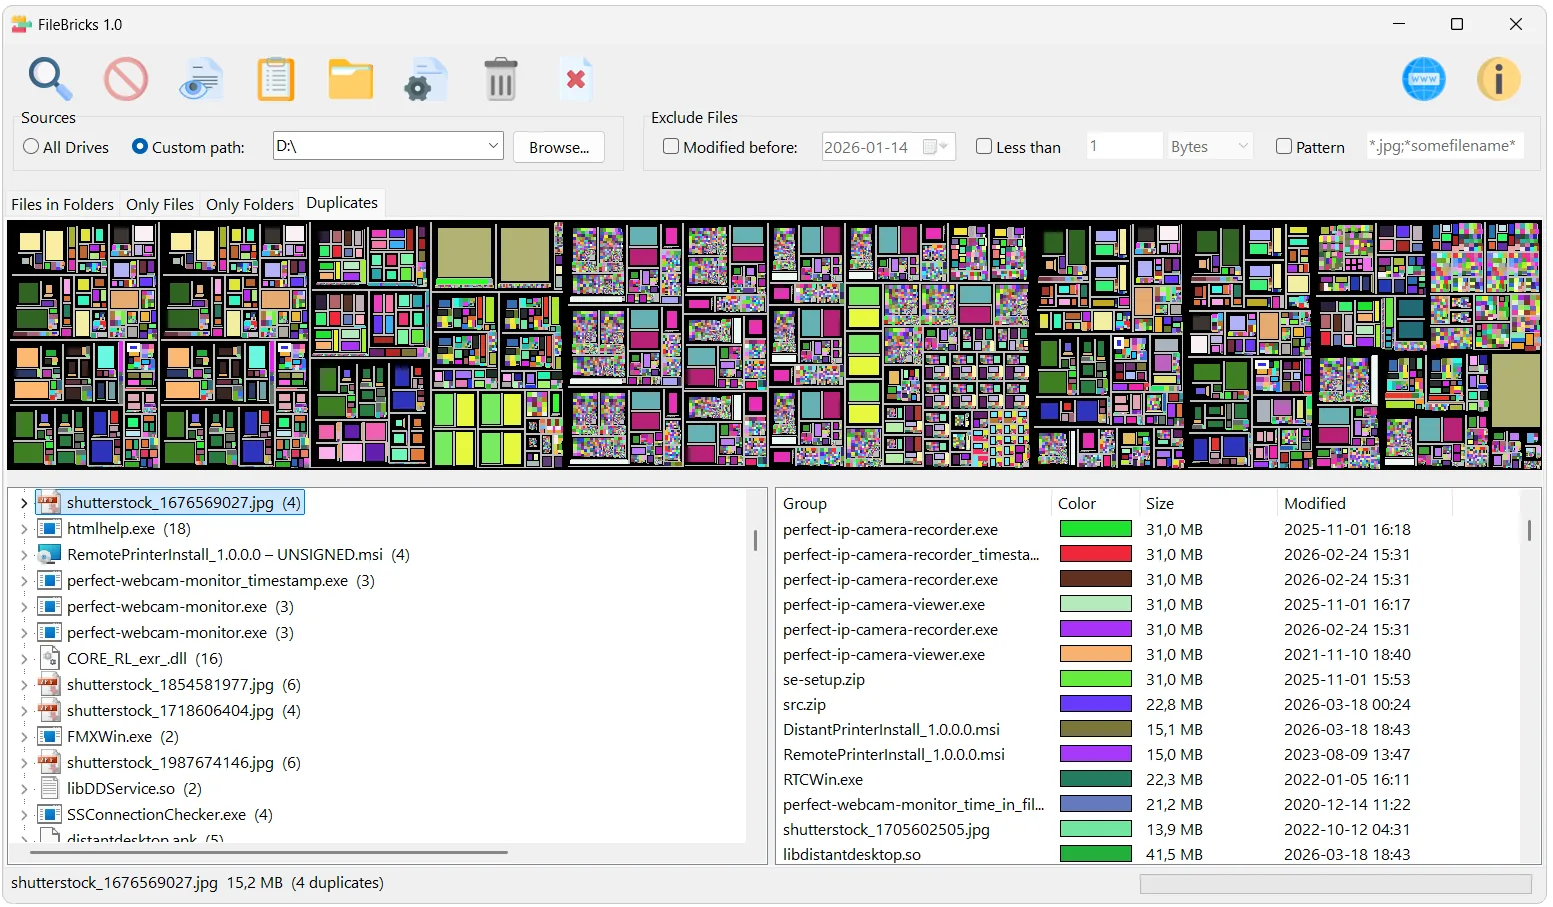
Task: Start scan with the magnifier search icon
Action: [x=50, y=79]
